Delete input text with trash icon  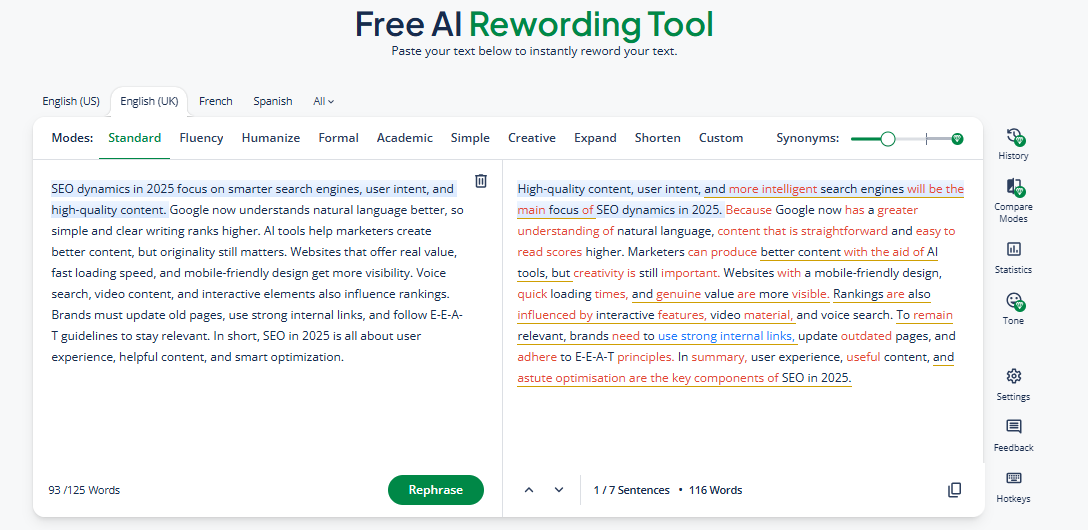click(x=481, y=181)
